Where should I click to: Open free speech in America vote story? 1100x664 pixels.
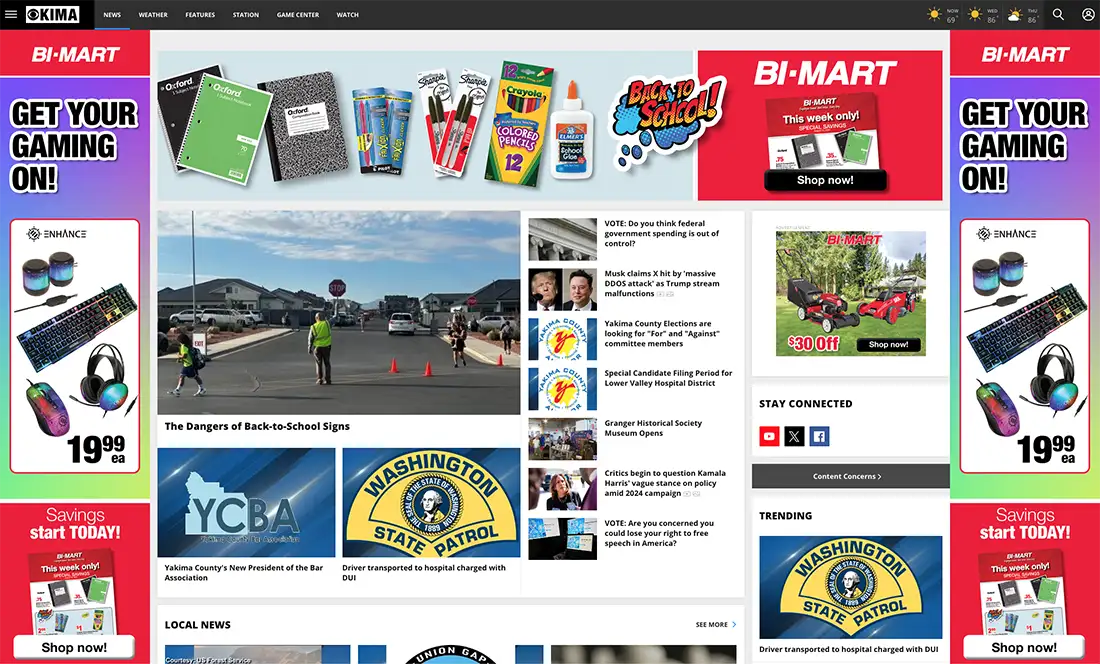click(659, 533)
